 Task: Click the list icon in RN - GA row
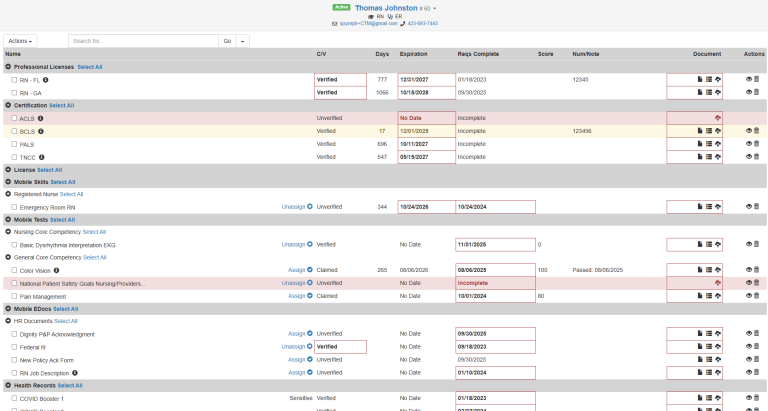pyautogui.click(x=709, y=92)
